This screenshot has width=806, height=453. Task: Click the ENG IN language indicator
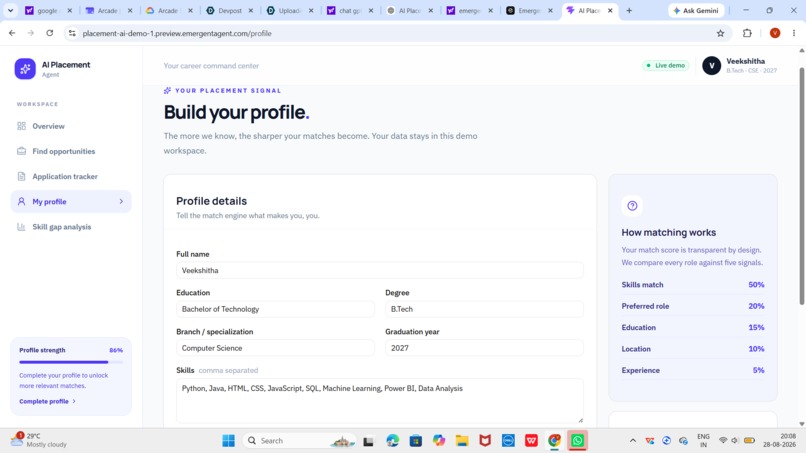pos(703,441)
